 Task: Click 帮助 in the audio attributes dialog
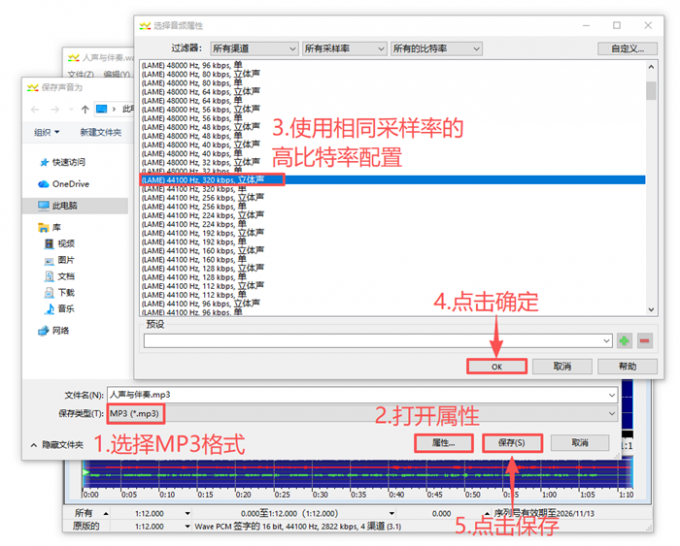[627, 366]
